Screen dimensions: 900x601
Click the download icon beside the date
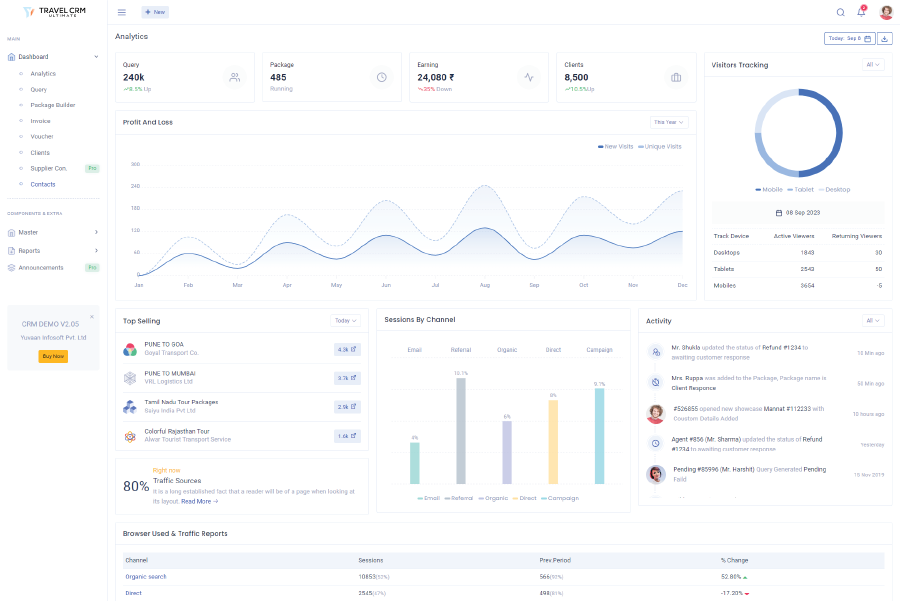885,39
